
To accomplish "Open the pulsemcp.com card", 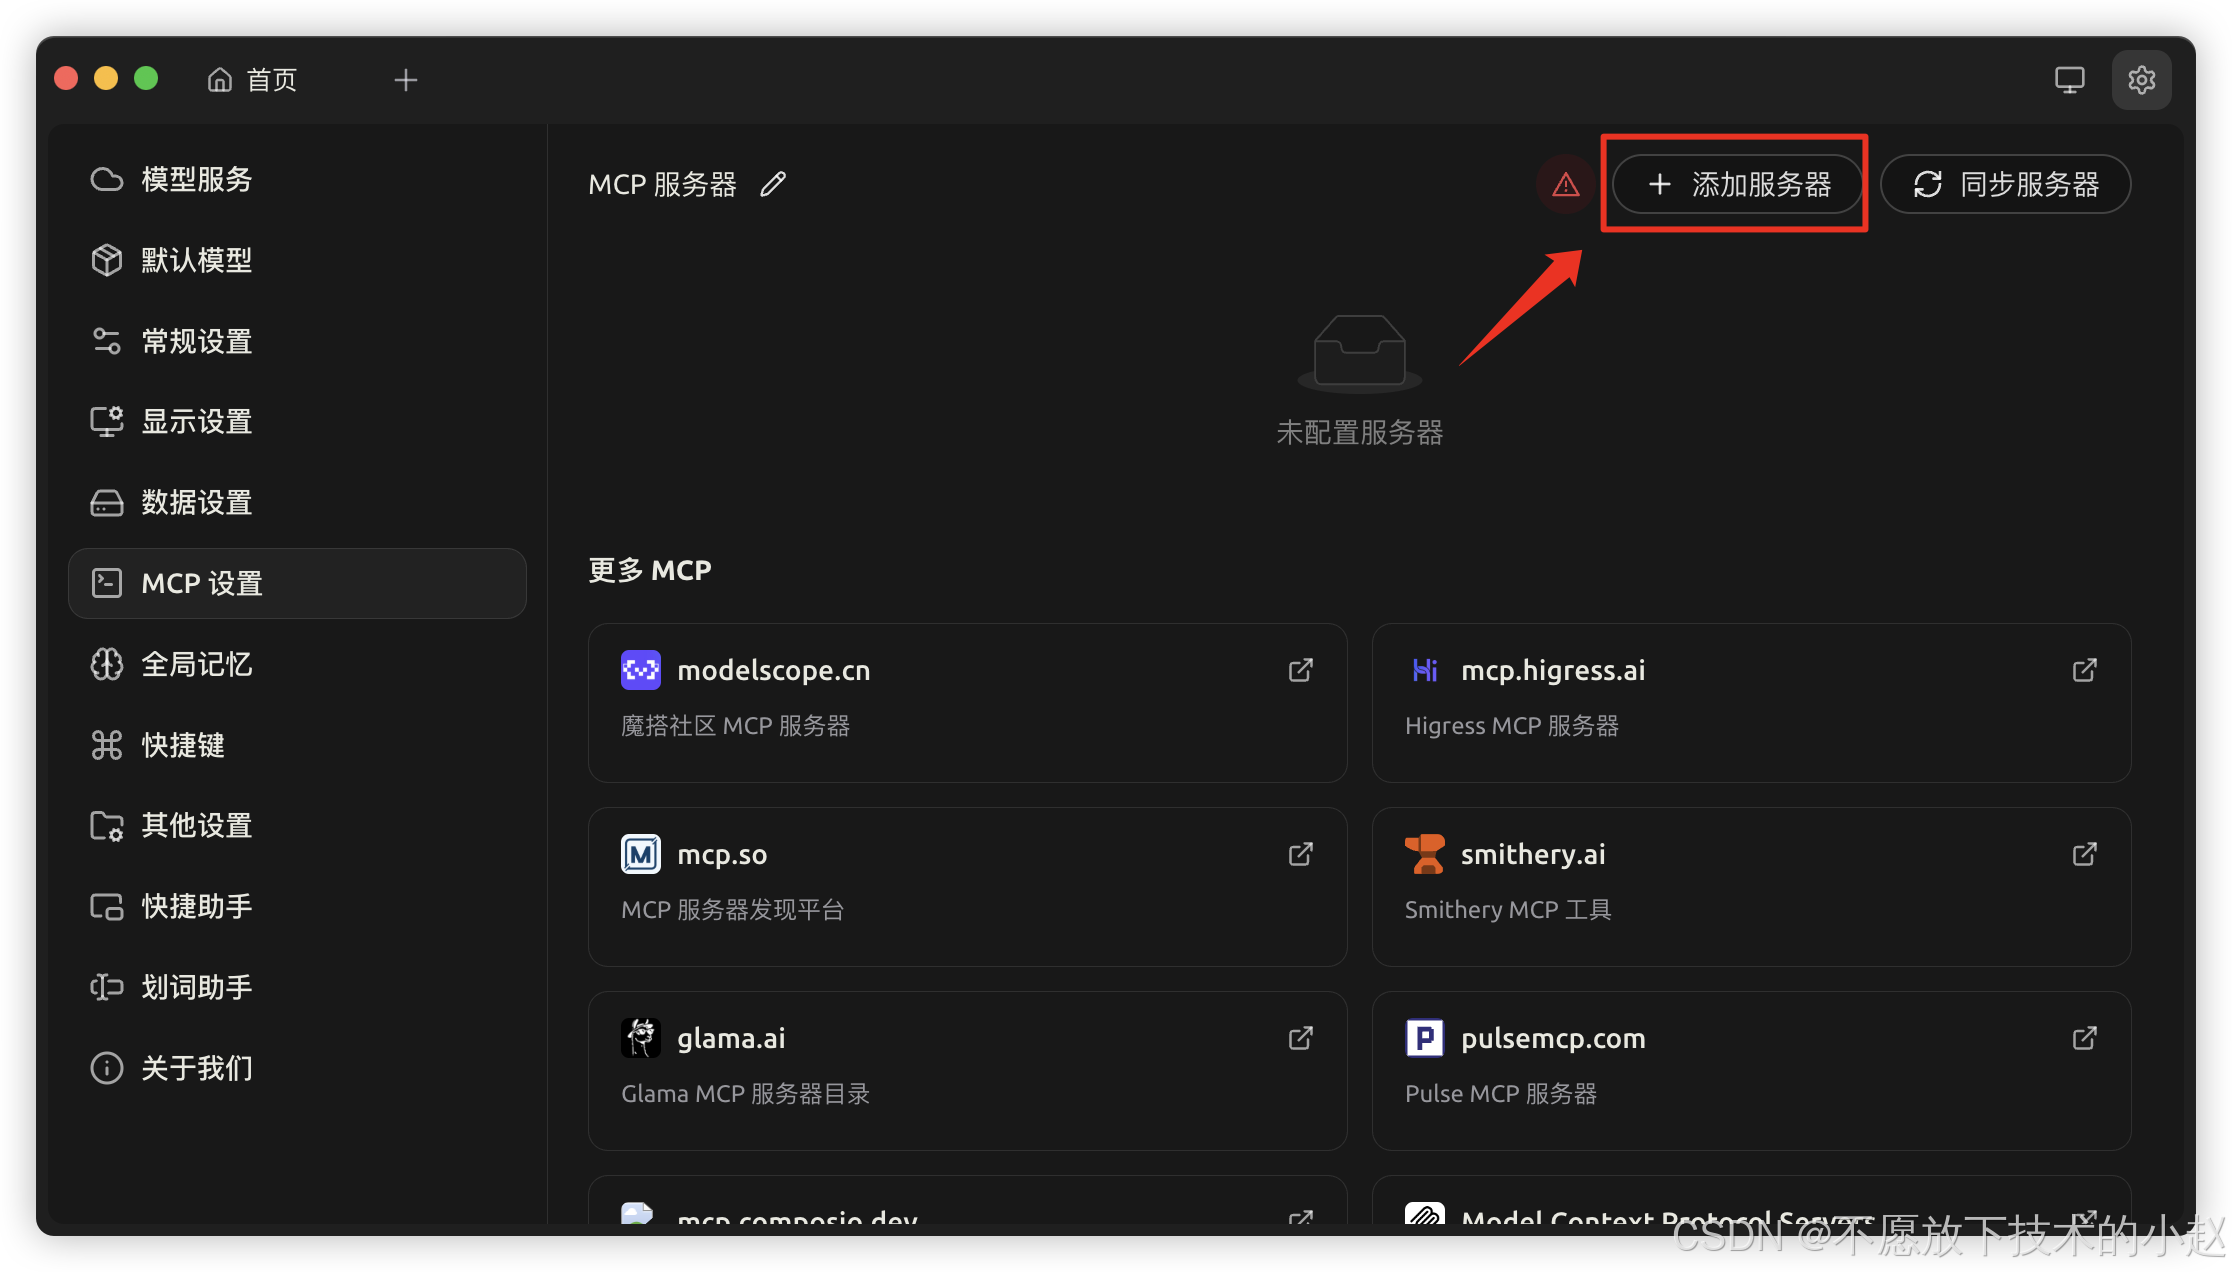I will [x=1752, y=1071].
